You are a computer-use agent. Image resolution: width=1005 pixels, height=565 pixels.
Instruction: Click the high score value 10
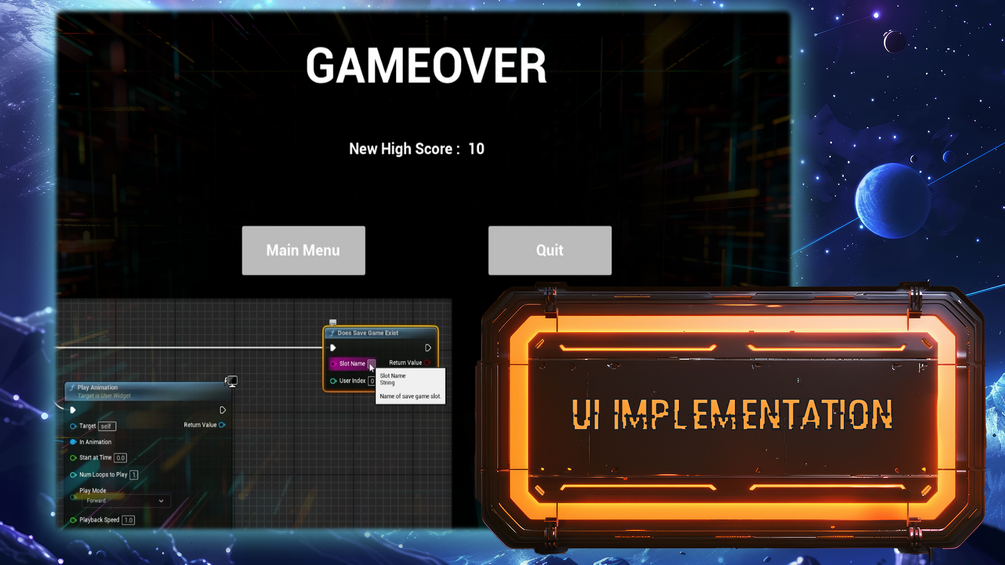click(476, 149)
